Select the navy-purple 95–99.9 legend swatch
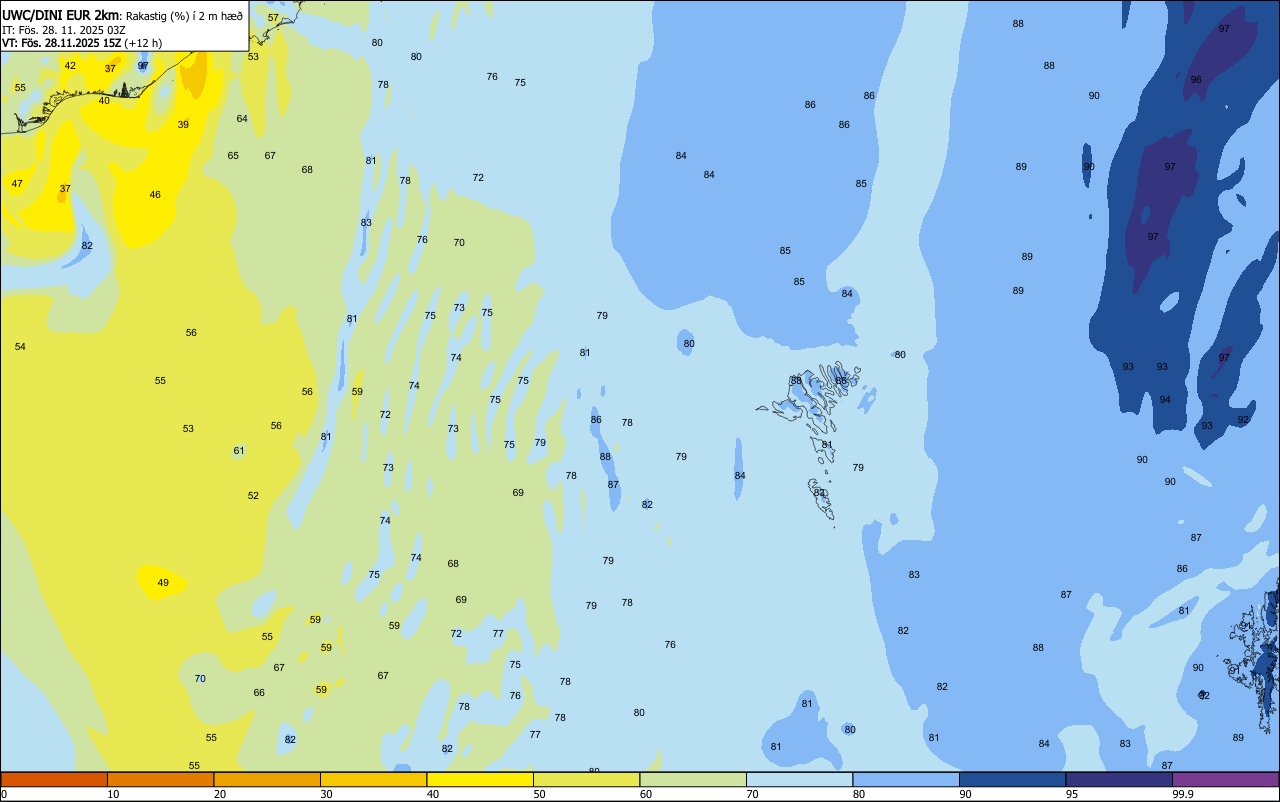 (1119, 779)
